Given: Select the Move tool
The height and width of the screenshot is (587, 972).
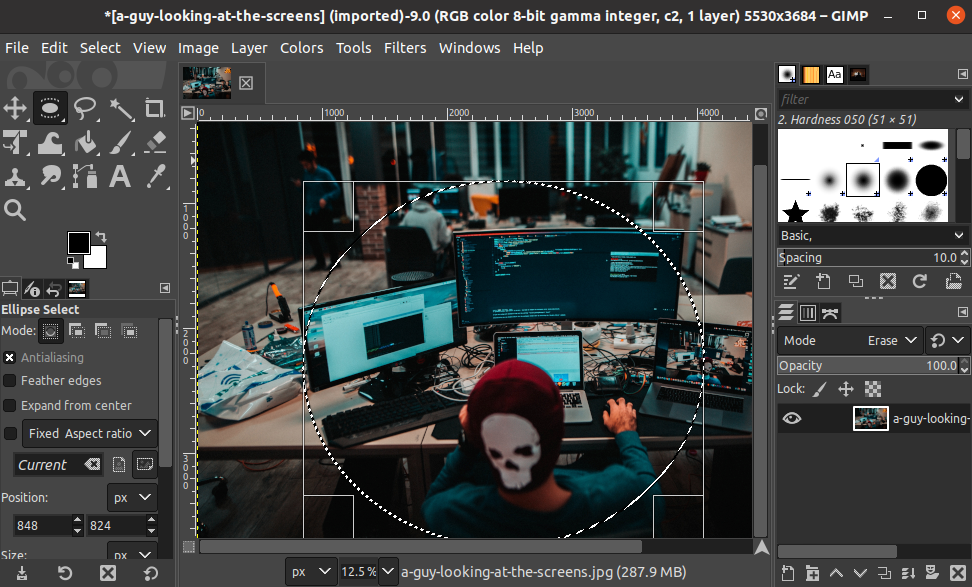Looking at the screenshot, I should point(15,108).
